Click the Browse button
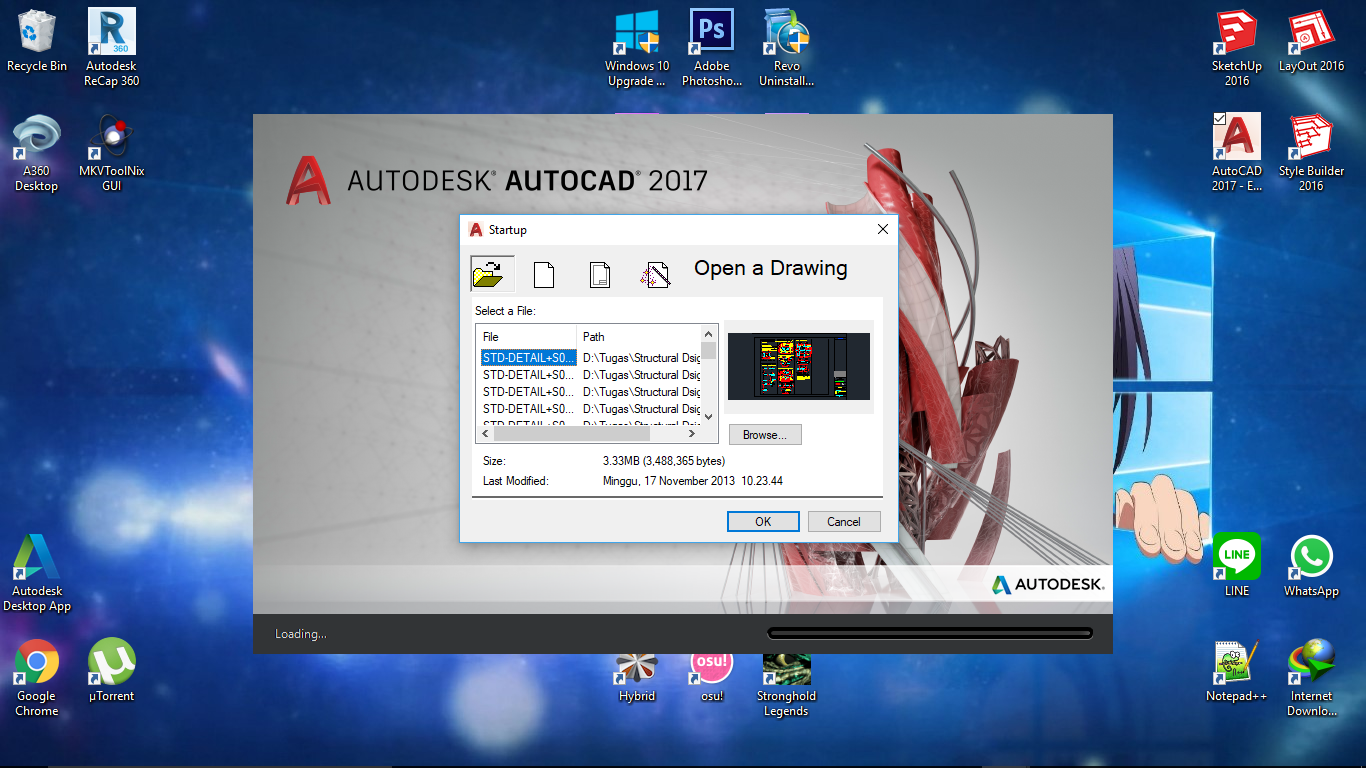 (x=764, y=434)
